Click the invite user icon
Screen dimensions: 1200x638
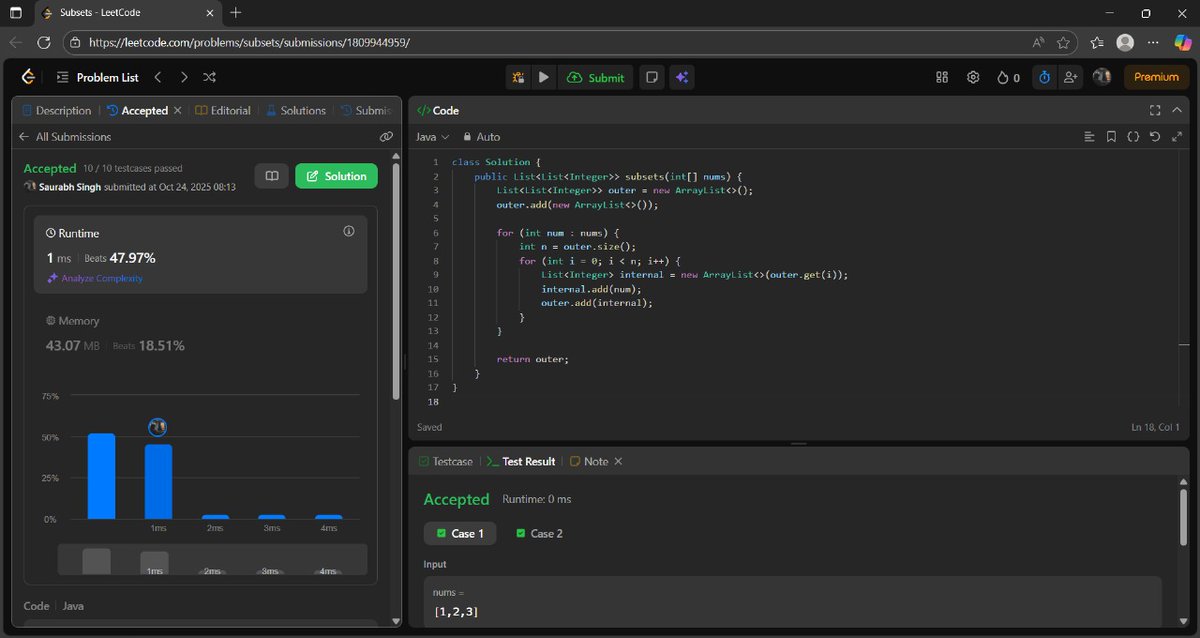[x=1070, y=77]
